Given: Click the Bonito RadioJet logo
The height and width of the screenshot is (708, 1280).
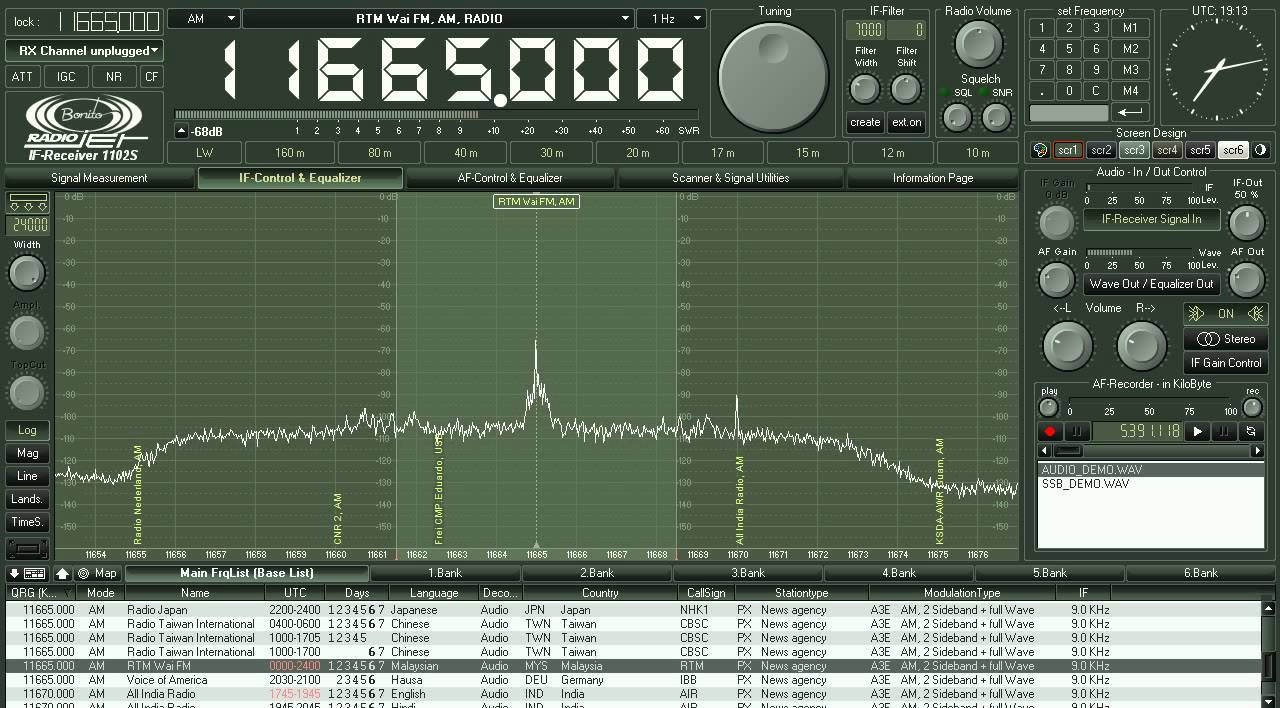Looking at the screenshot, I should 85,127.
